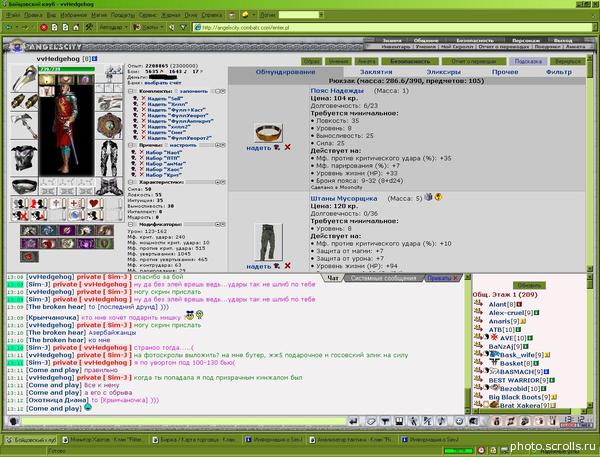Close the Приваты chat tab

point(456,278)
